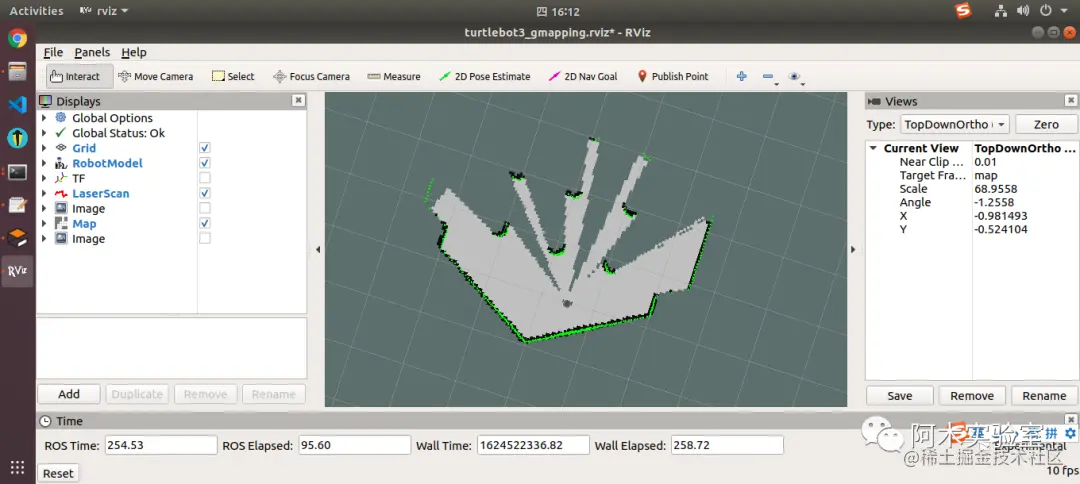Image resolution: width=1080 pixels, height=484 pixels.
Task: Expand the RobotModel display properties
Action: pyautogui.click(x=44, y=163)
